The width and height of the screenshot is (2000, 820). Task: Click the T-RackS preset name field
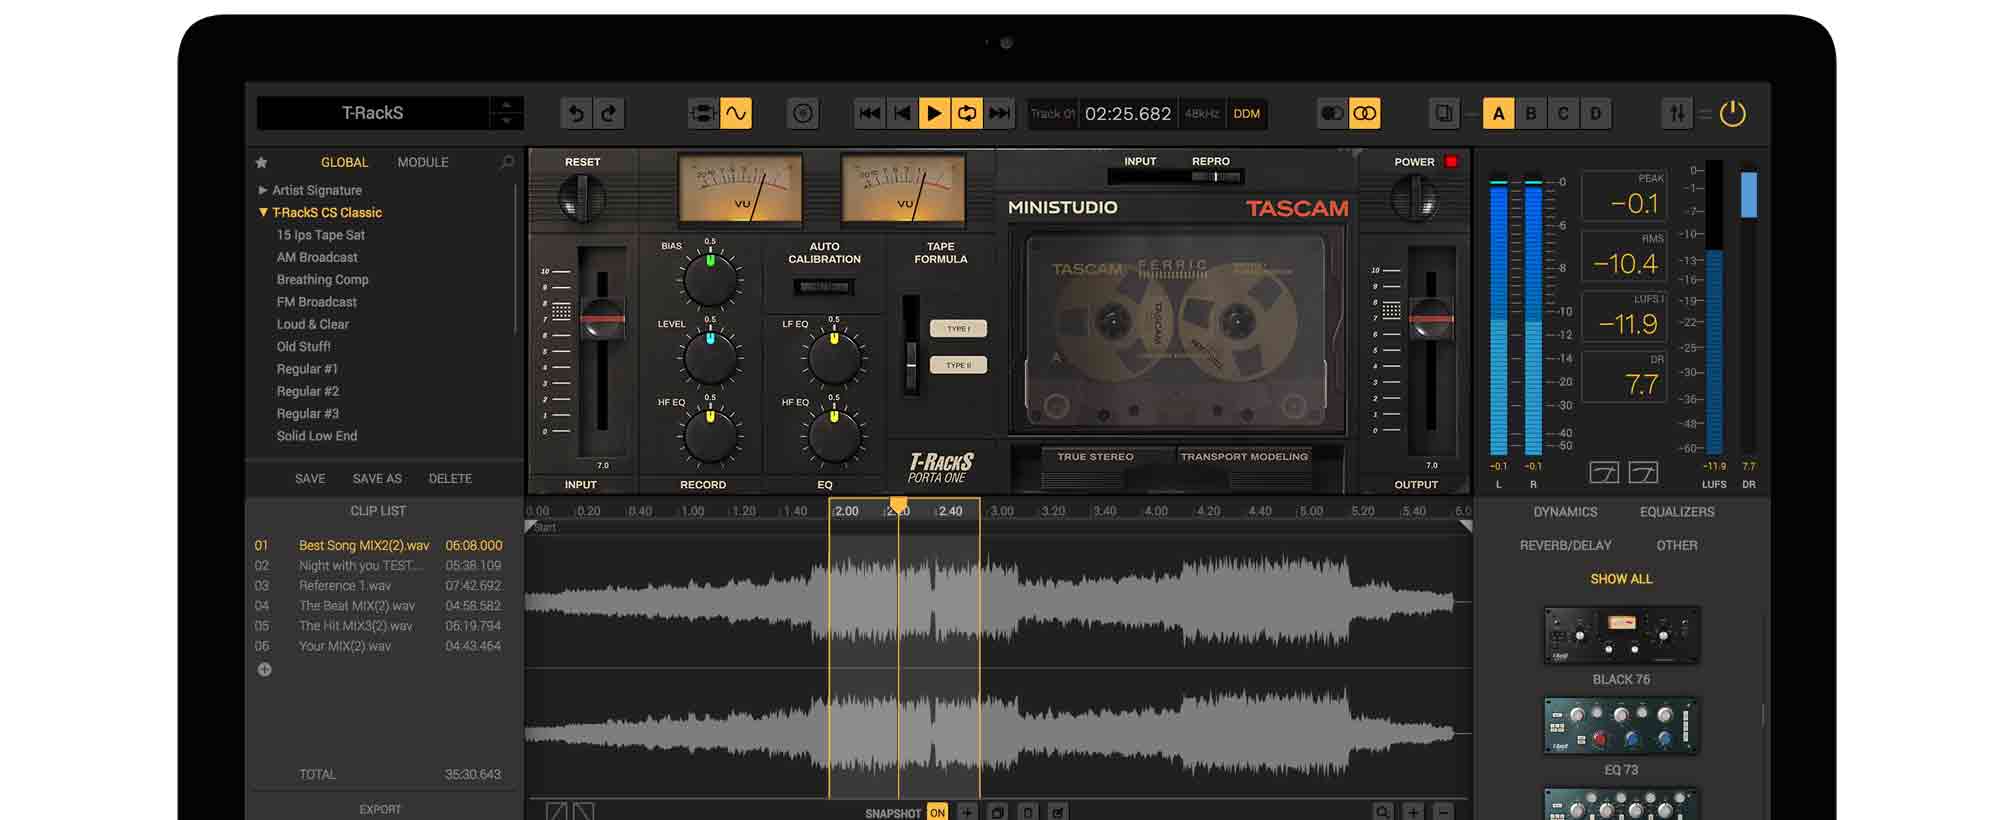pos(373,113)
